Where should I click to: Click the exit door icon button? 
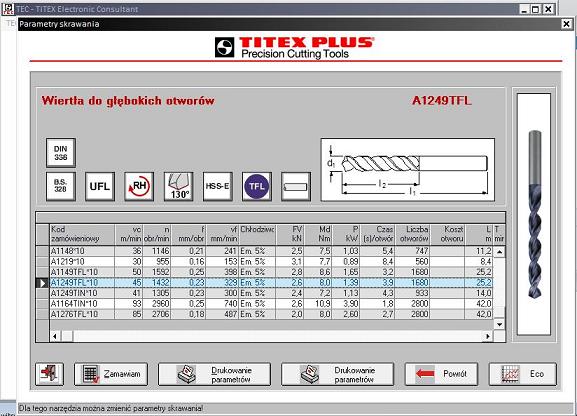[x=49, y=374]
